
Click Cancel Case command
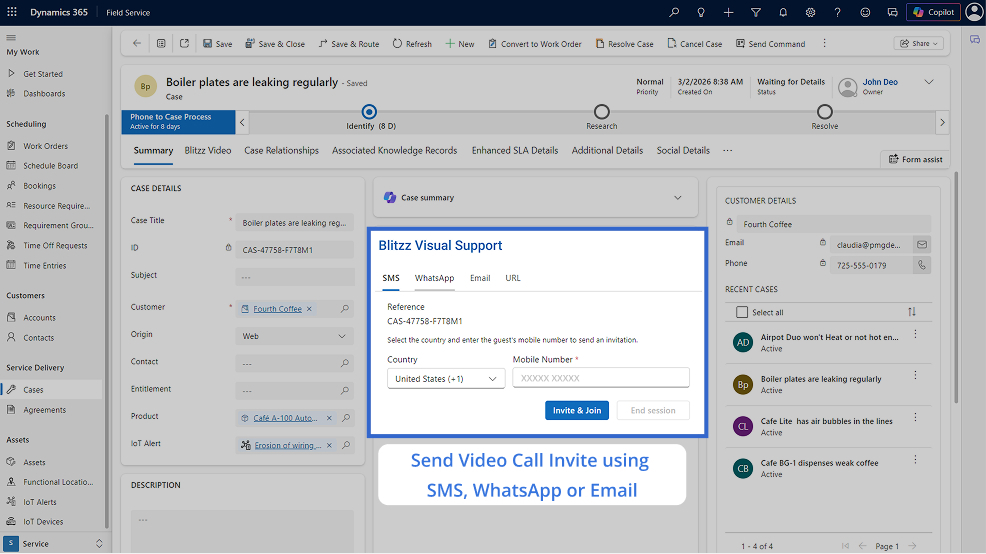pos(695,43)
